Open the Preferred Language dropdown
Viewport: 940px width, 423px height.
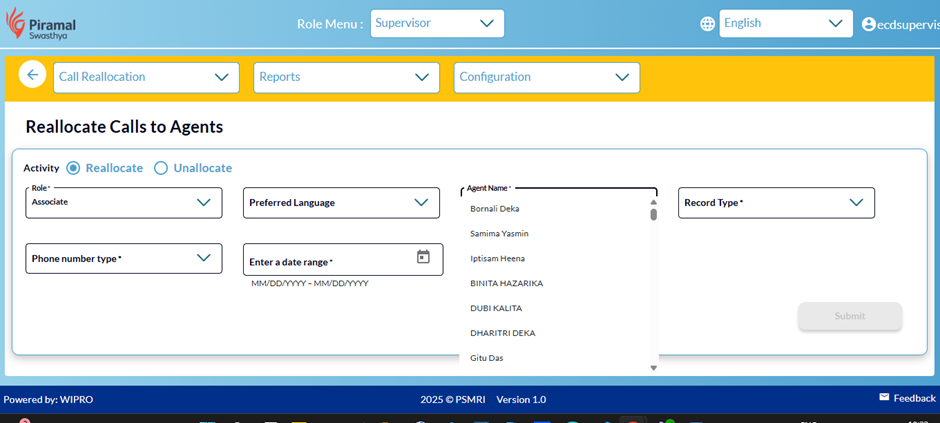(x=341, y=202)
